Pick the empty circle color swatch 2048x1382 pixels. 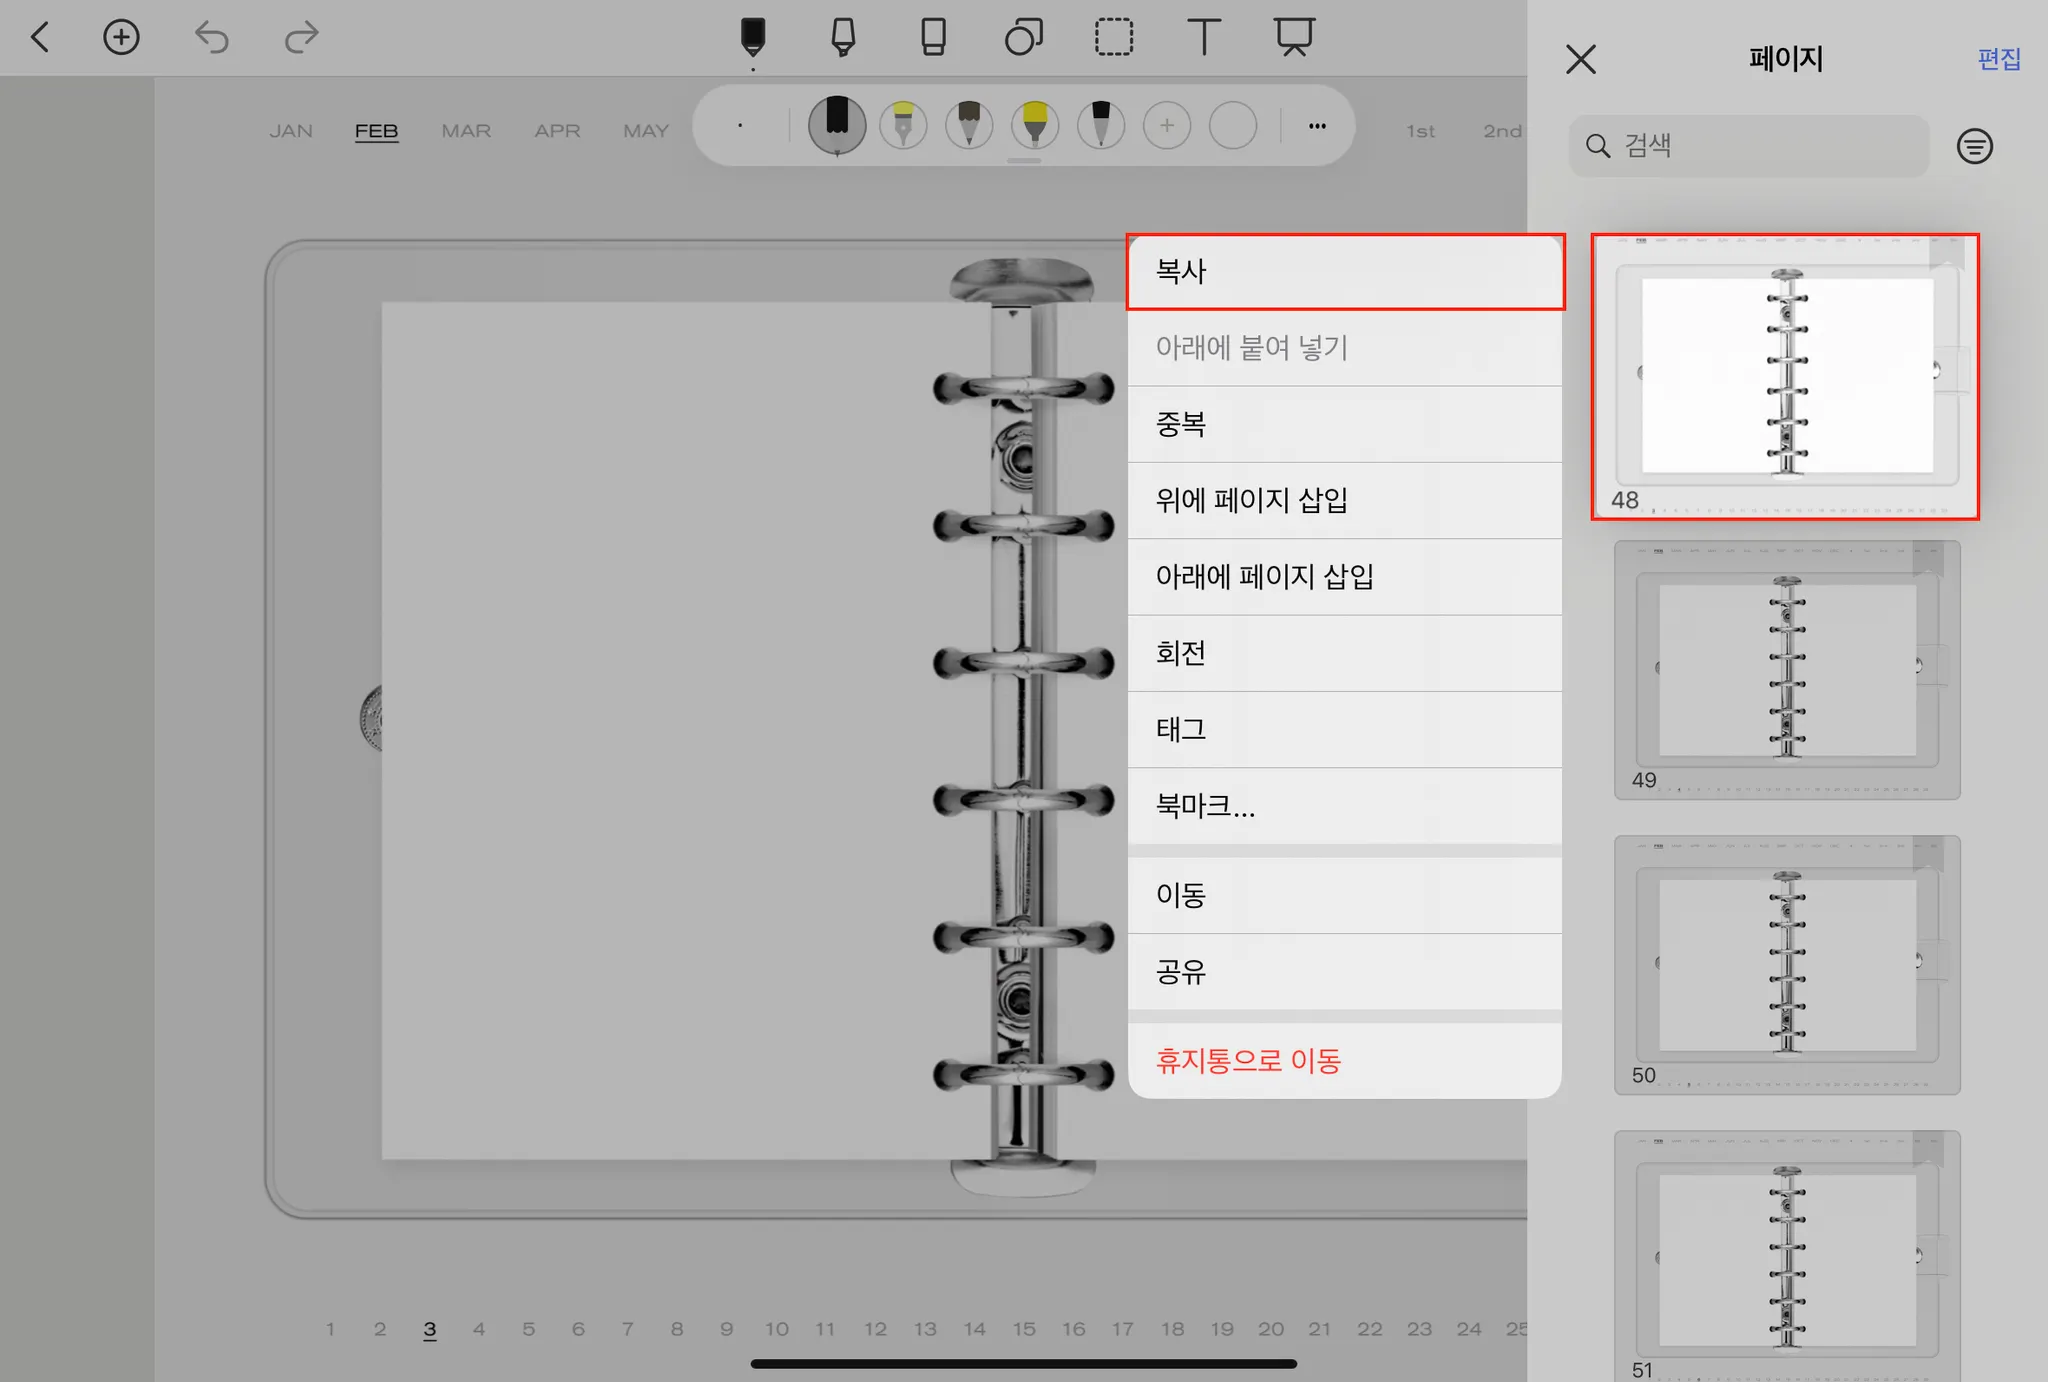(1232, 126)
